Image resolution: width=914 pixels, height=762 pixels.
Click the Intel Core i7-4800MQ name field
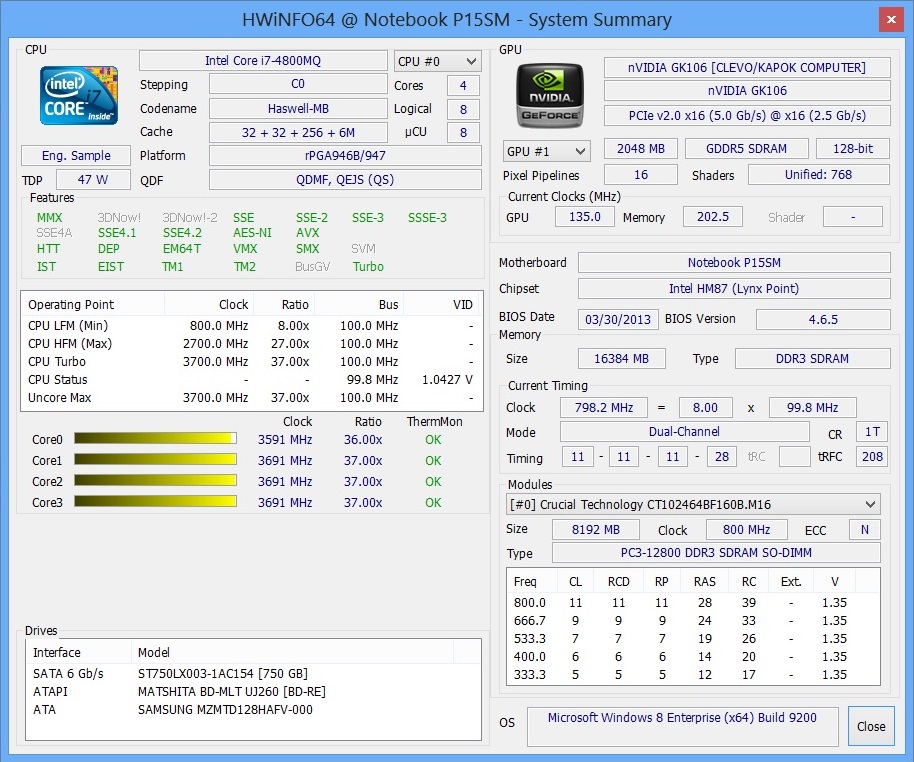coord(263,61)
